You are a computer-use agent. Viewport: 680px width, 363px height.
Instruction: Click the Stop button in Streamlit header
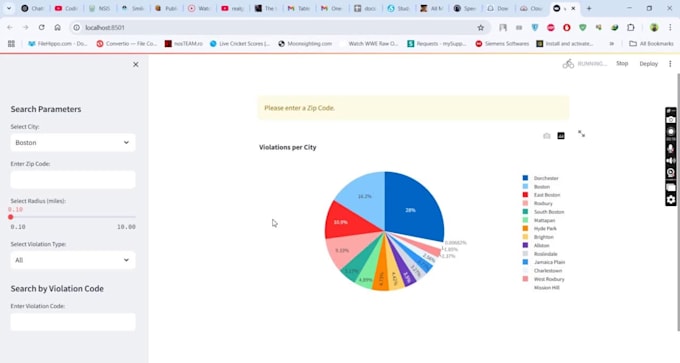tap(622, 64)
